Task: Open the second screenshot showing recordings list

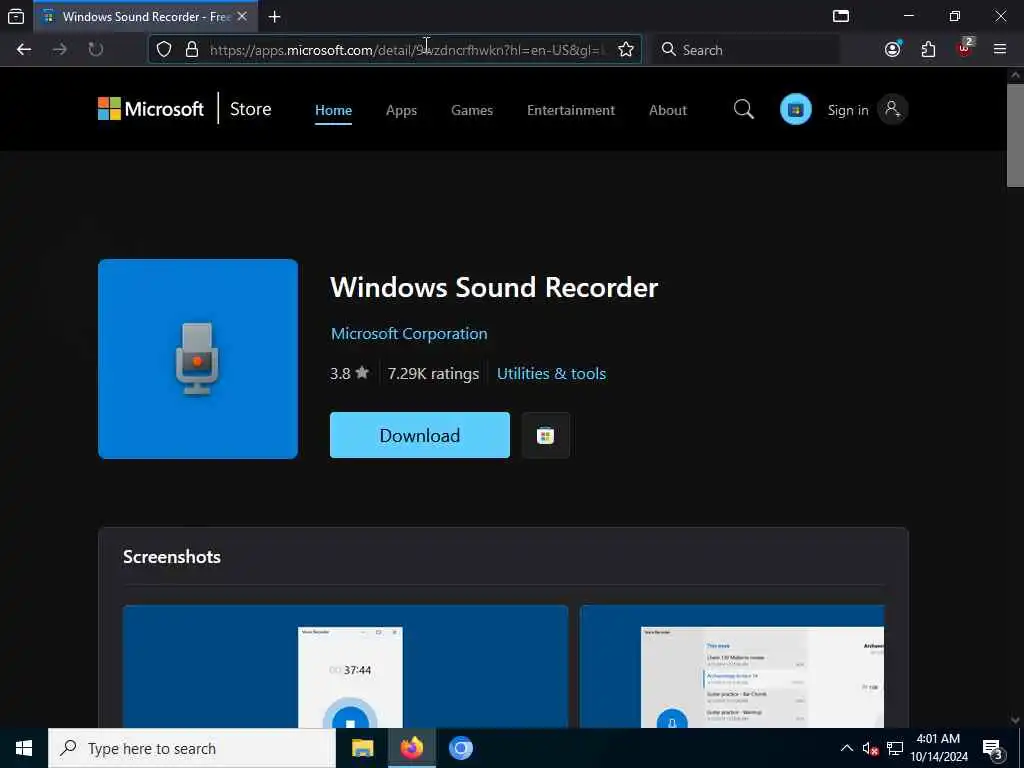Action: (x=731, y=666)
